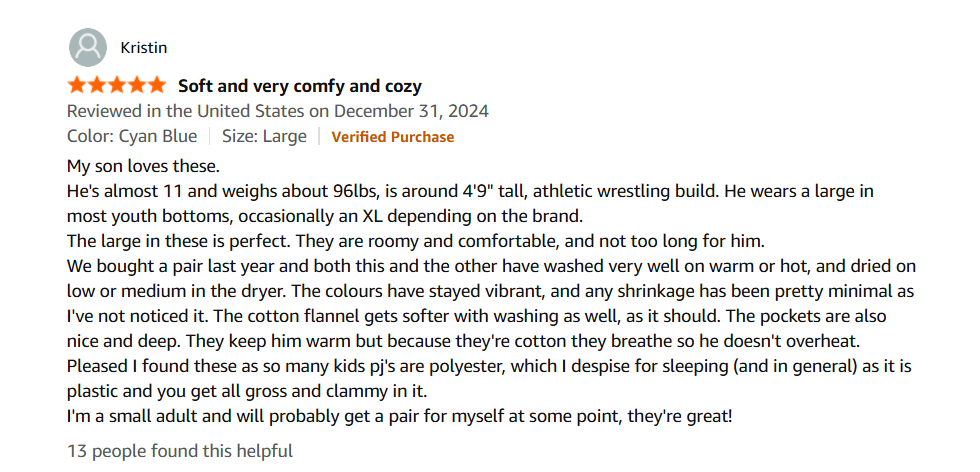Image resolution: width=980 pixels, height=472 pixels.
Task: Click the third orange rating star
Action: (117, 85)
